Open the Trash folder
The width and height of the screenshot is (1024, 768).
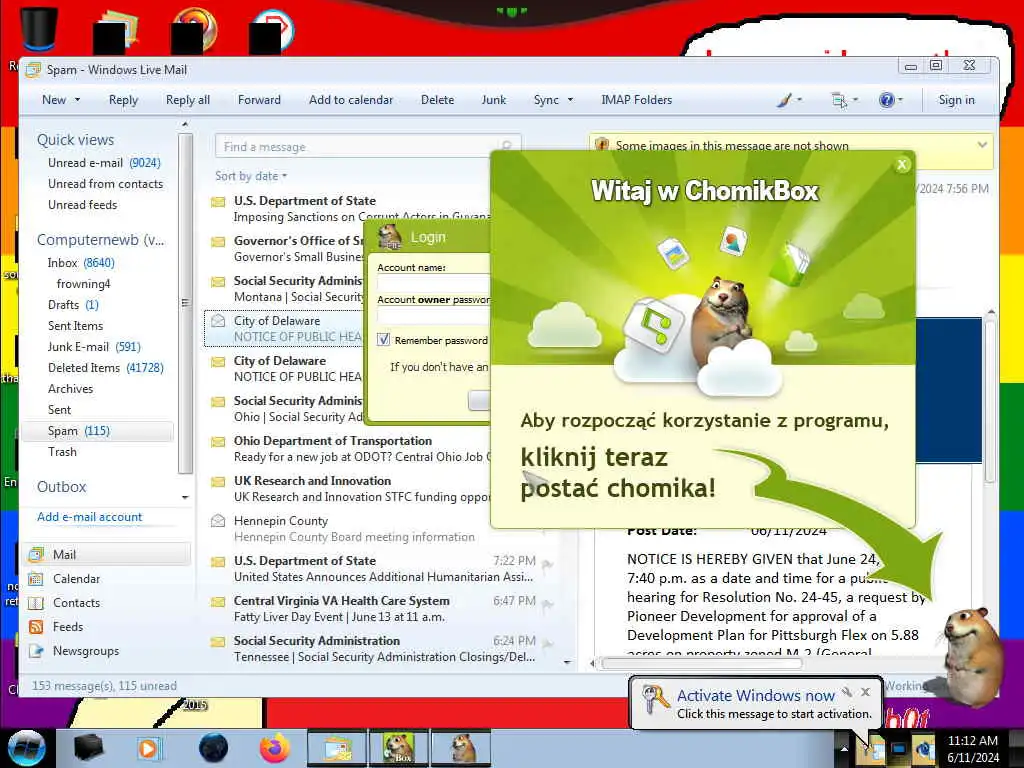(62, 451)
